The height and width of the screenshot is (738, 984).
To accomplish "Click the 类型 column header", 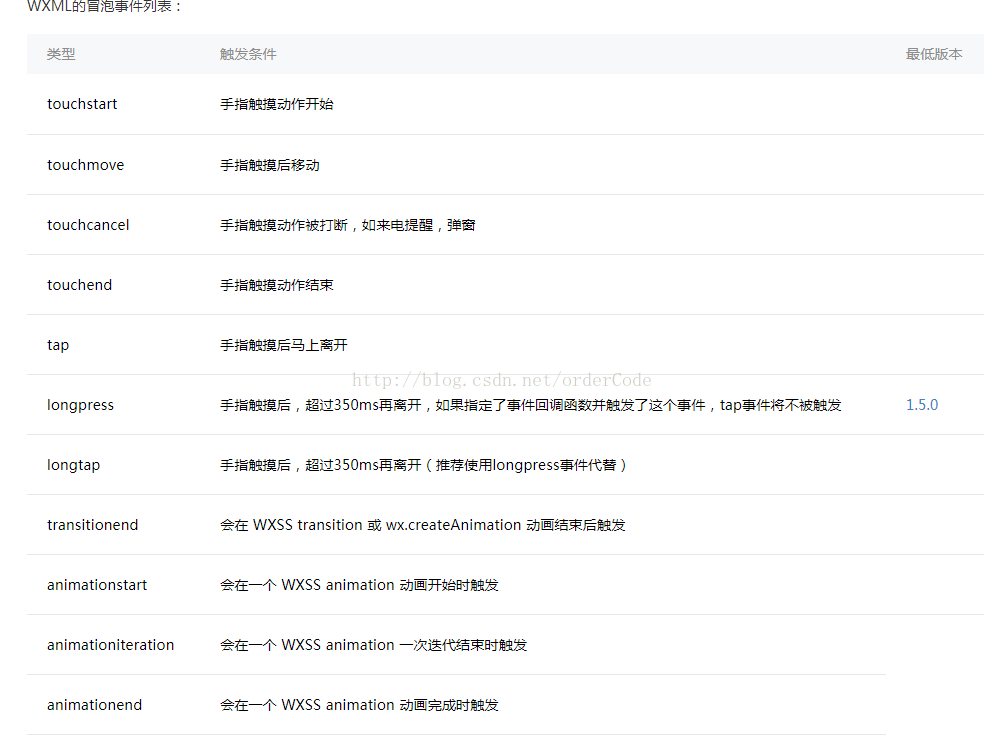I will click(x=61, y=54).
